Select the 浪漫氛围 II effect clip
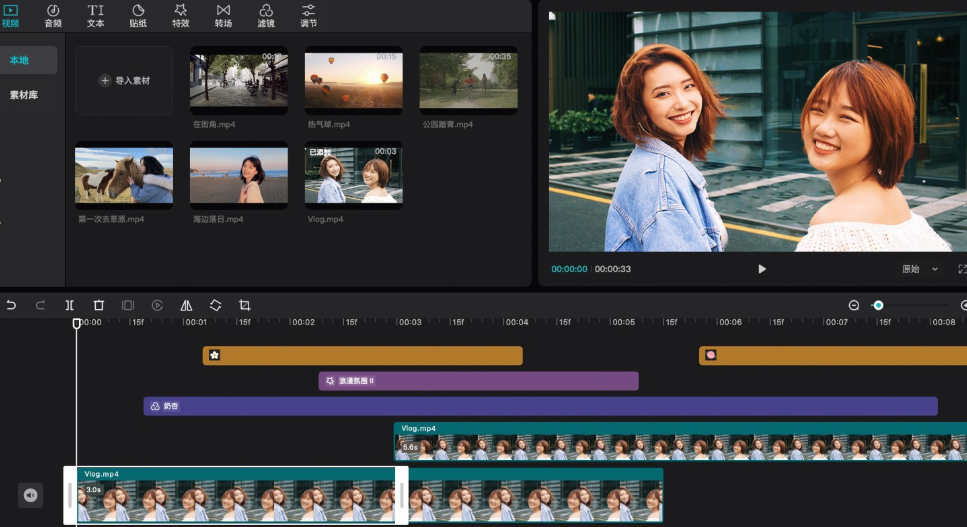 [479, 381]
